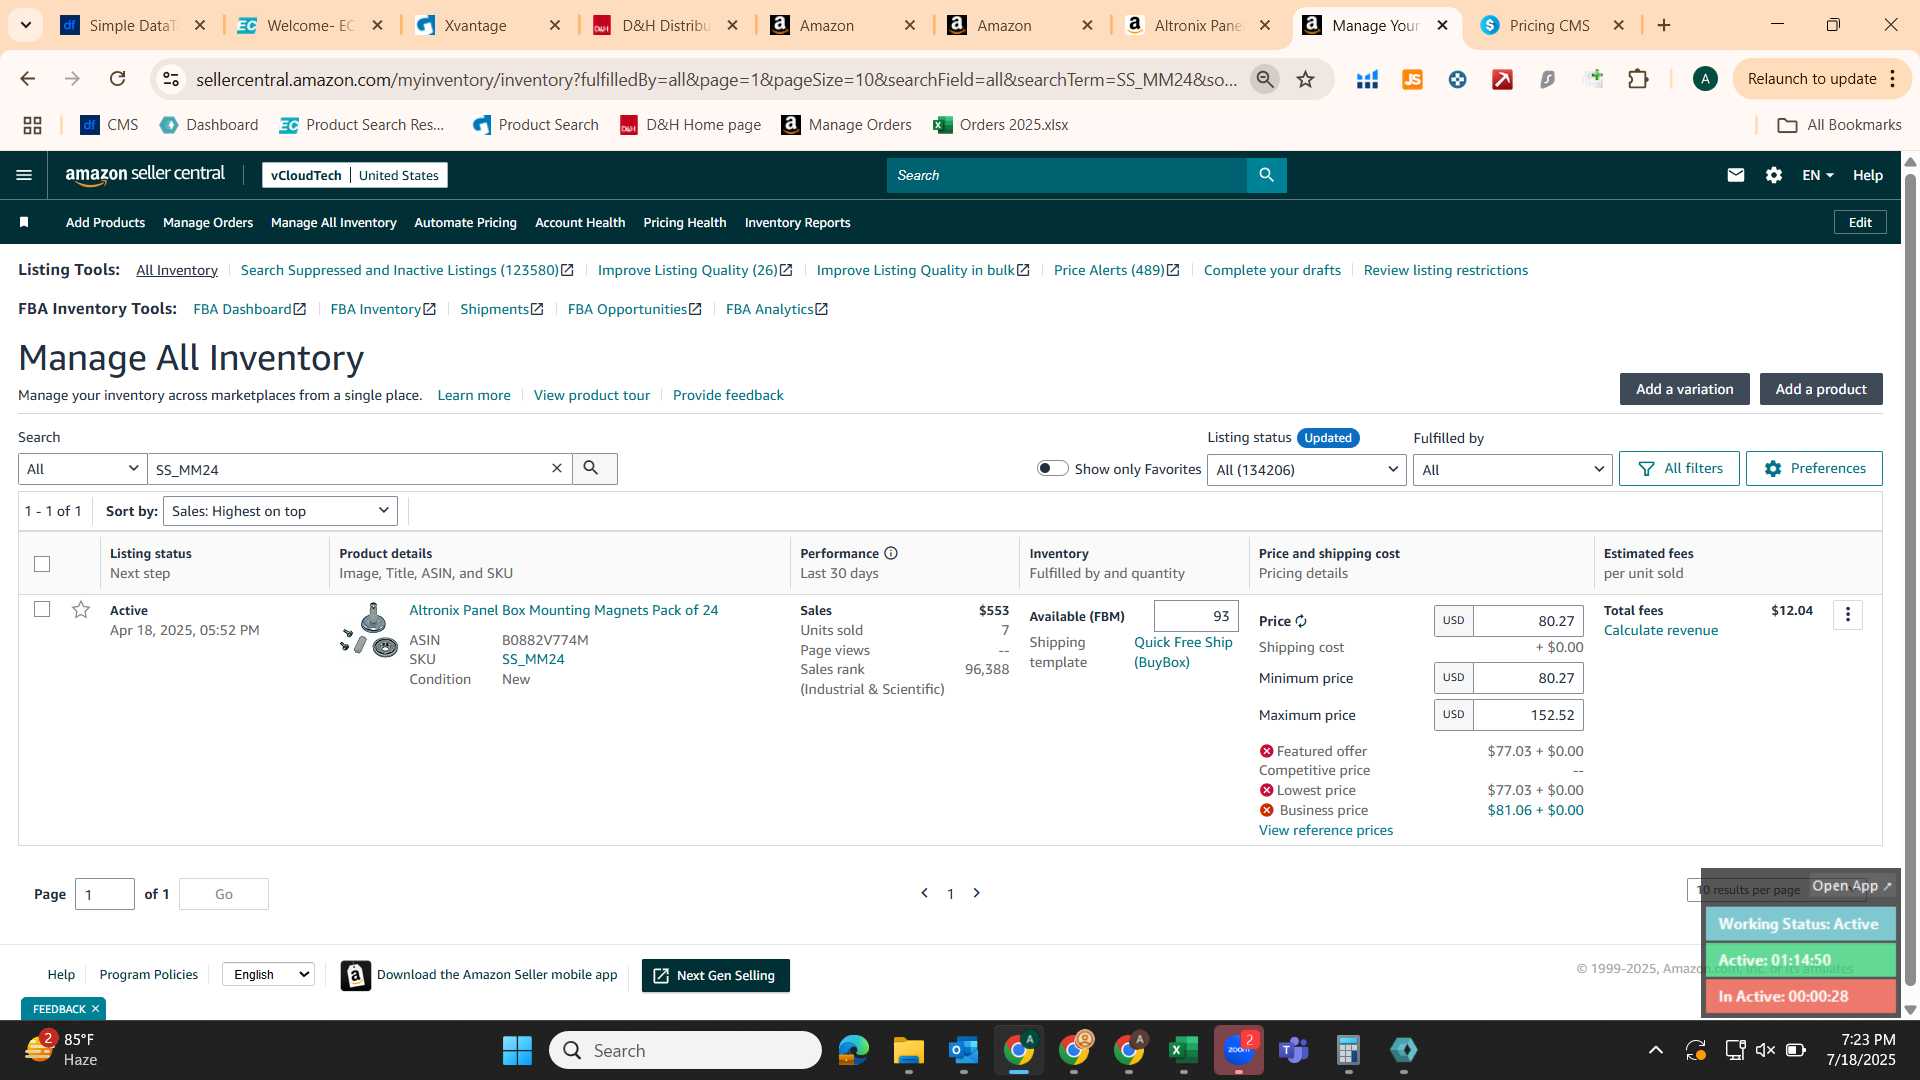Open Outlook from the taskbar
The image size is (1920, 1080).
coord(963,1050)
